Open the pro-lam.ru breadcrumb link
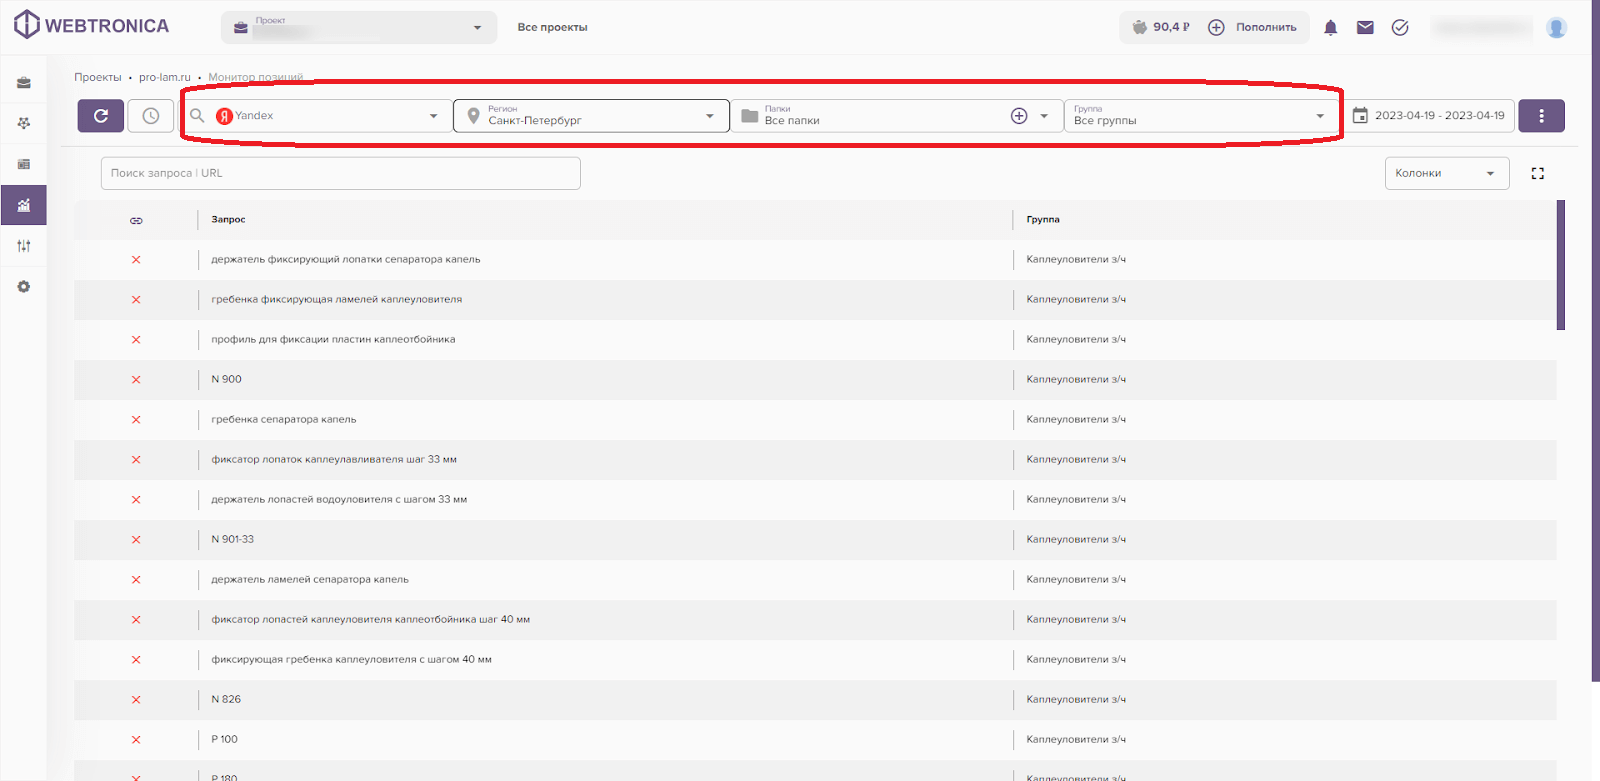 [x=165, y=77]
